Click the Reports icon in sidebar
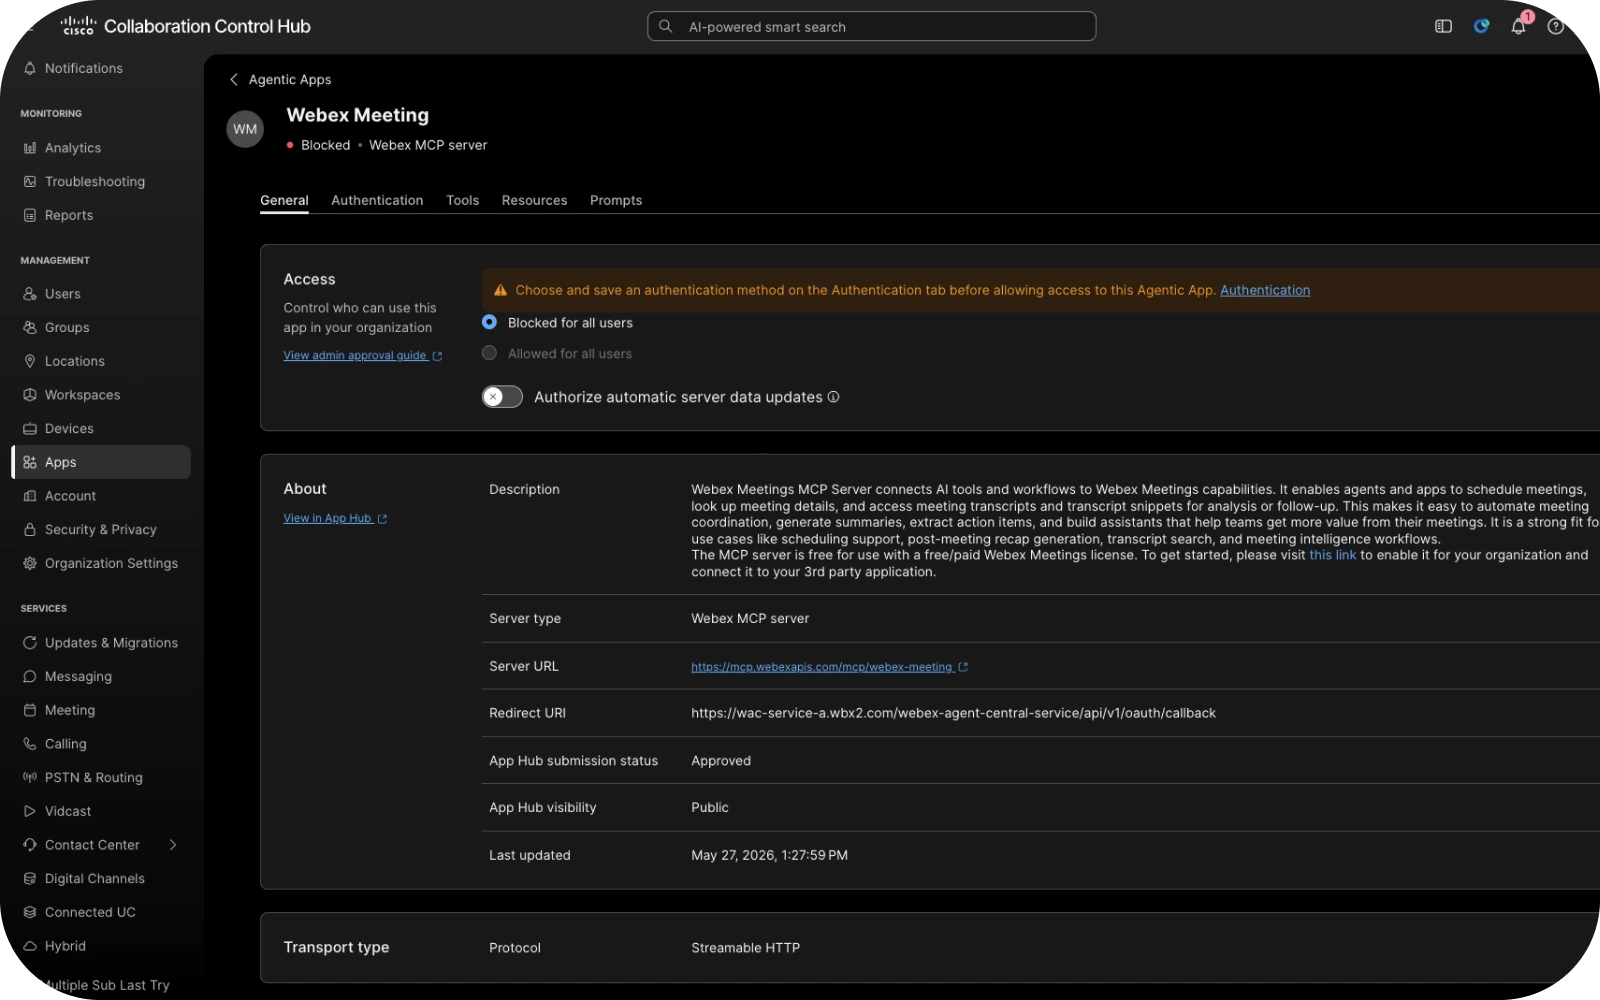Image resolution: width=1600 pixels, height=1000 pixels. [x=30, y=215]
